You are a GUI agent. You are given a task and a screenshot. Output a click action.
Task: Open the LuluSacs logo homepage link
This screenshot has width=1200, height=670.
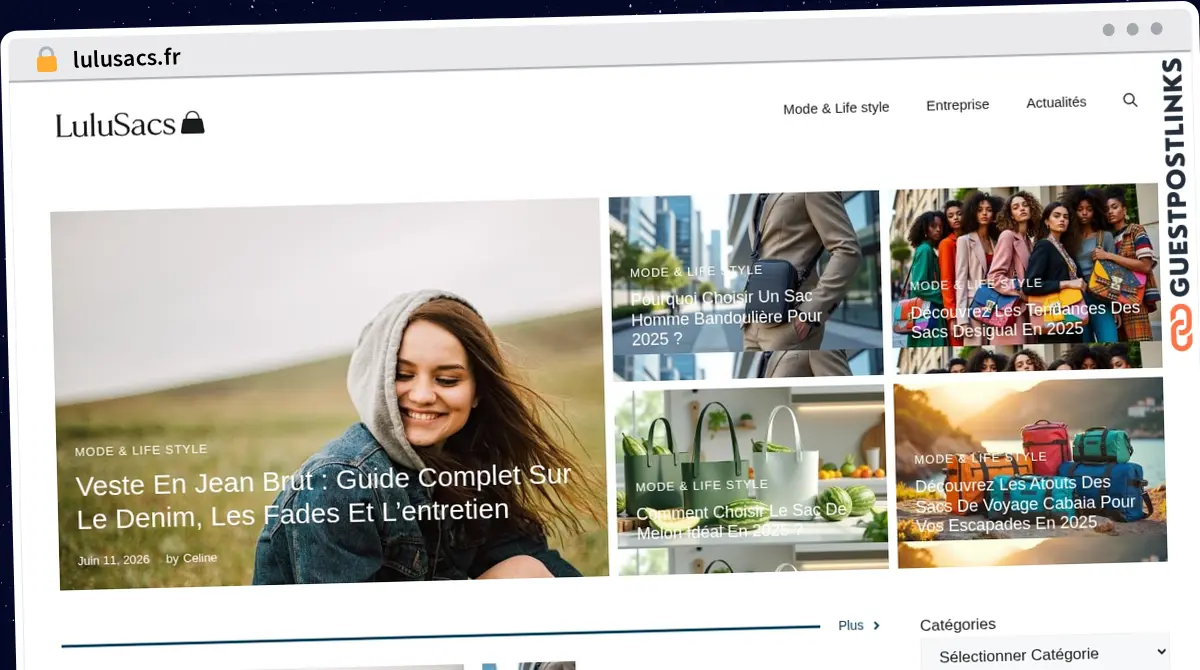pyautogui.click(x=130, y=124)
